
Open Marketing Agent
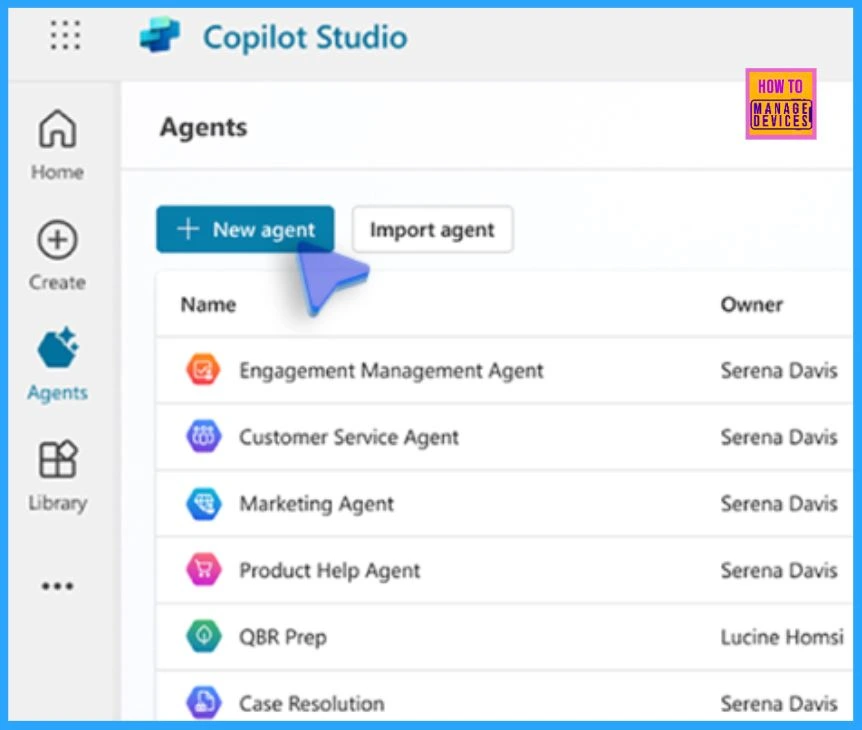click(317, 504)
